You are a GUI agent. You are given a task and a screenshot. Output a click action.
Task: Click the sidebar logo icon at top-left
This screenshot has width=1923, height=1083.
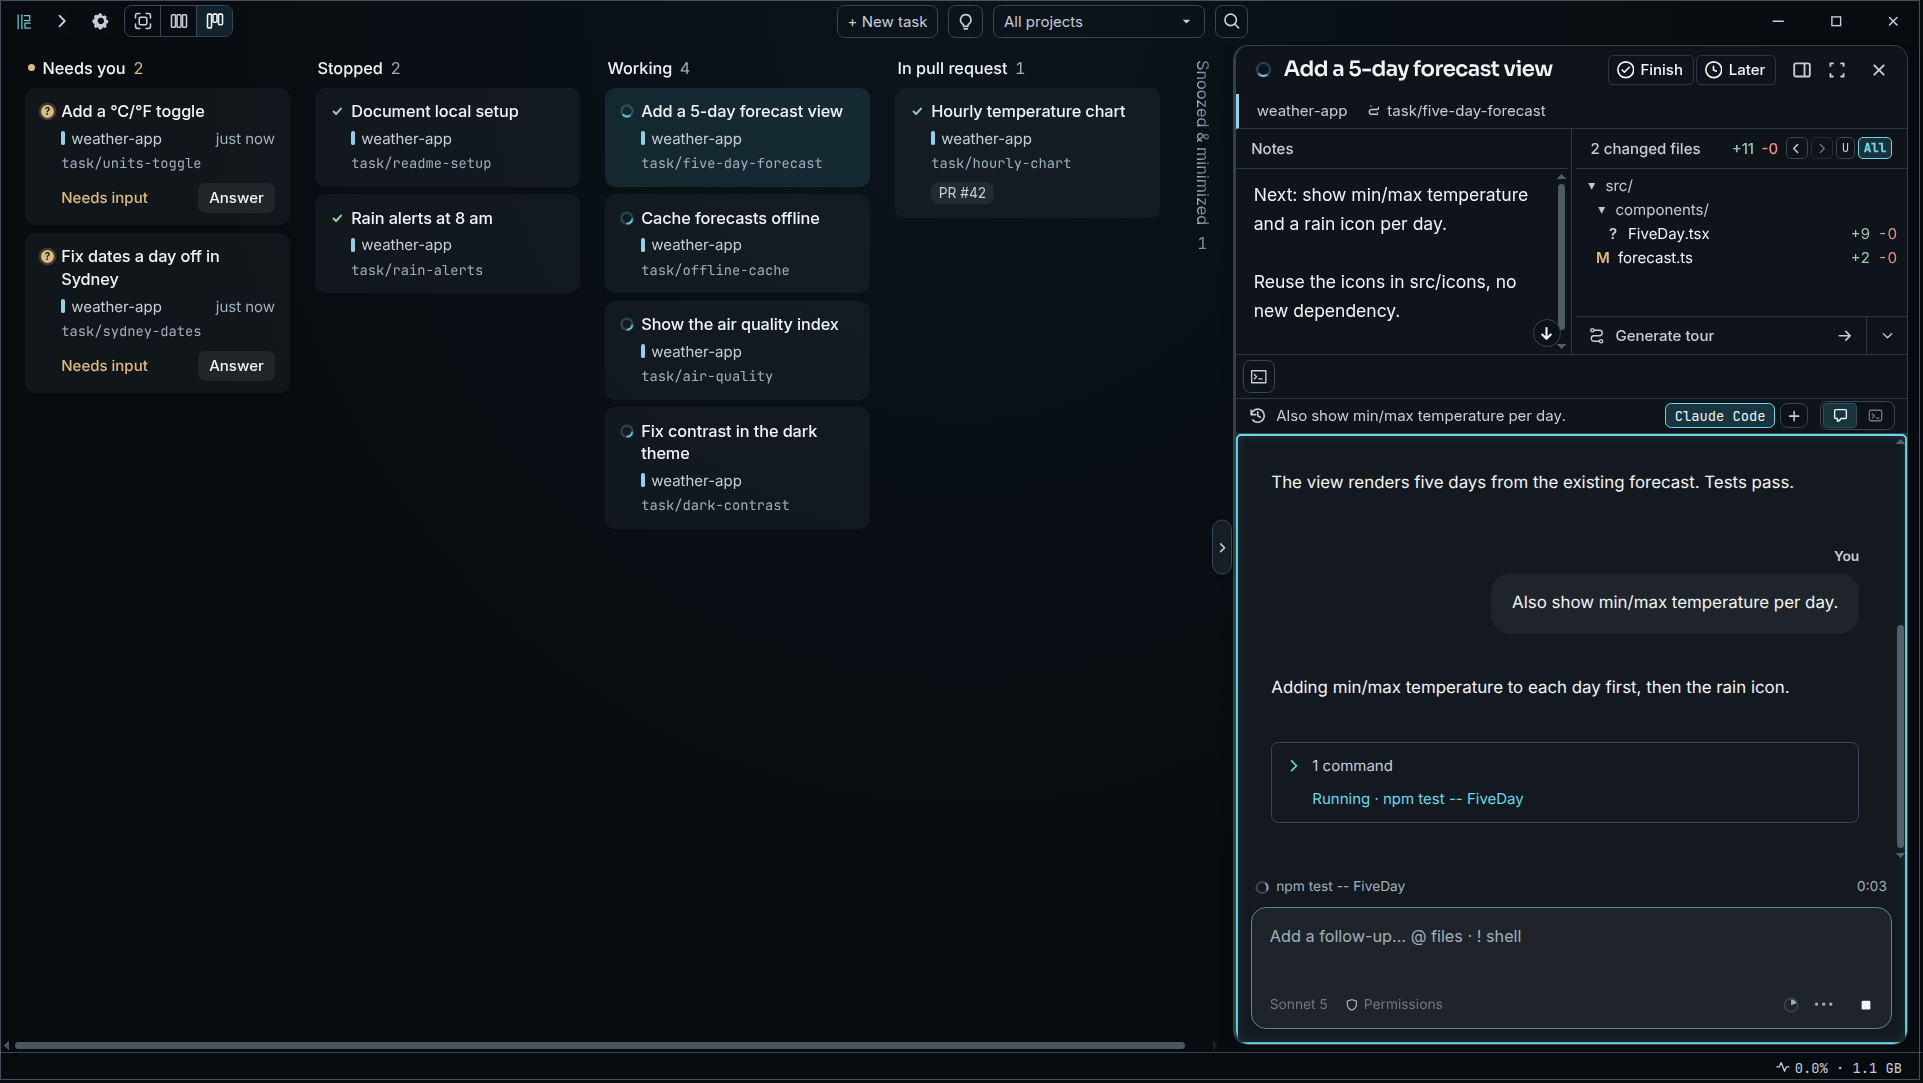[x=24, y=21]
